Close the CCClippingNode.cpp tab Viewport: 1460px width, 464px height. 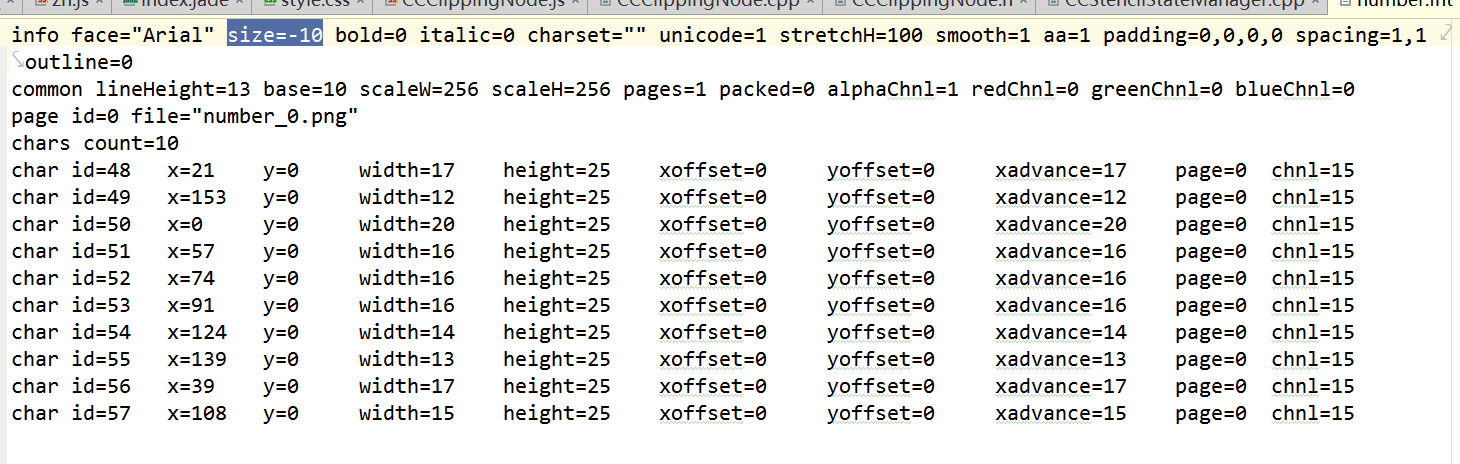(x=812, y=4)
